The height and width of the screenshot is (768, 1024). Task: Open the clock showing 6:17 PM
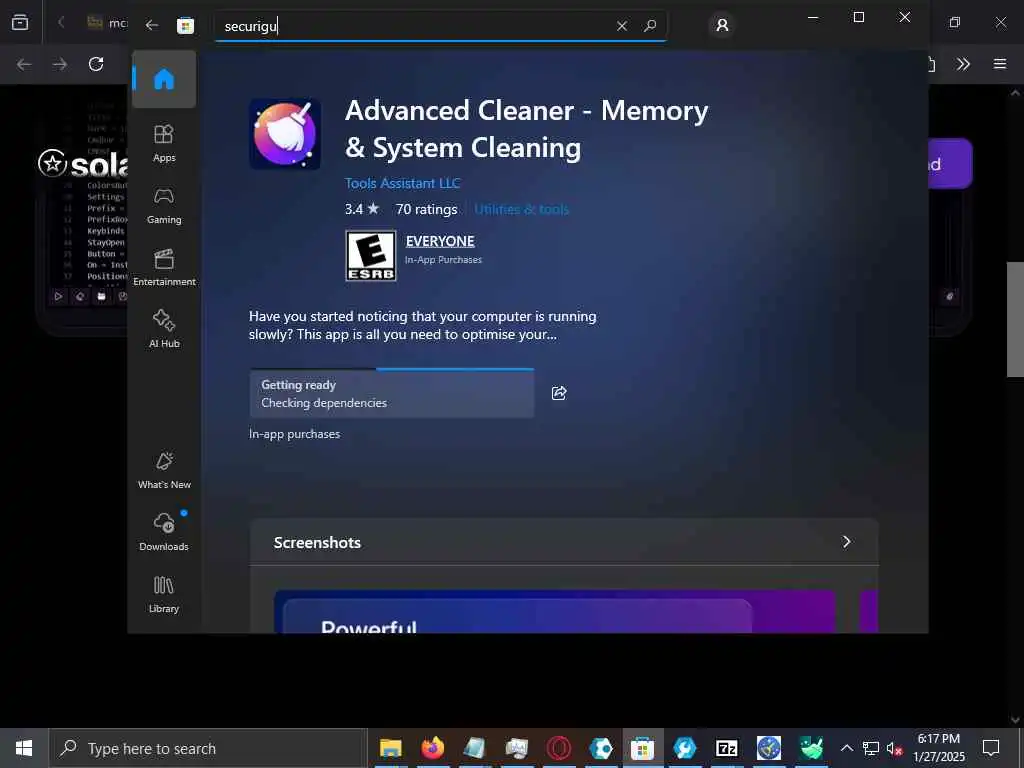pos(939,748)
